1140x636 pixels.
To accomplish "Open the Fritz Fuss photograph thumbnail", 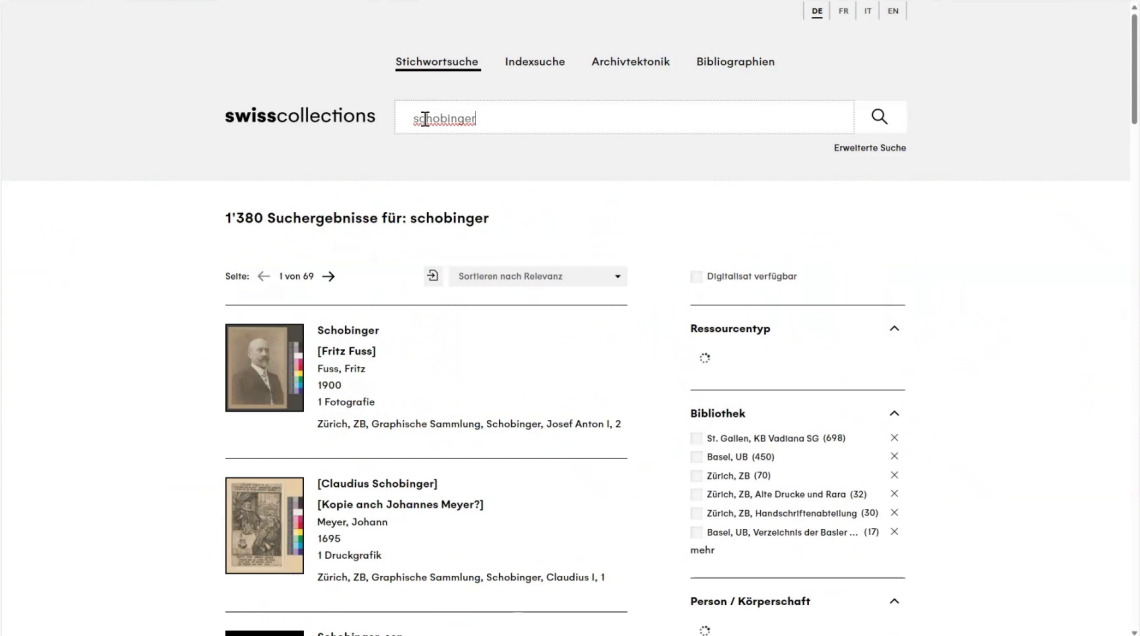I will coord(264,368).
